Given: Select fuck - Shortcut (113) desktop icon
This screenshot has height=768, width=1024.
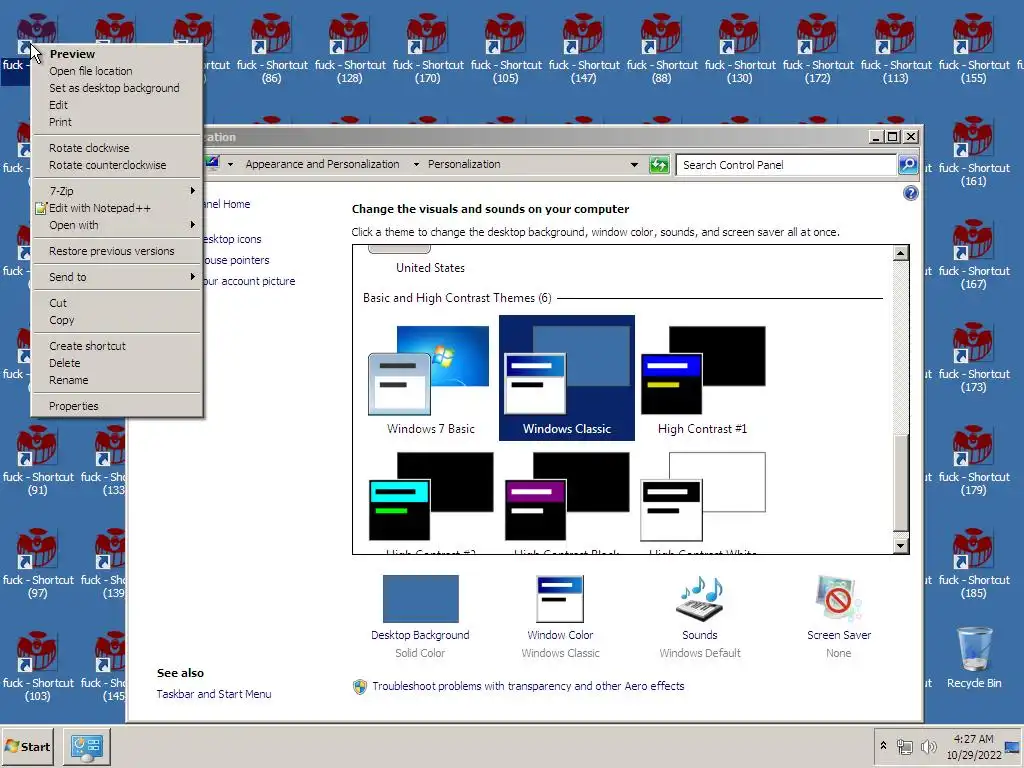Looking at the screenshot, I should pos(895,50).
